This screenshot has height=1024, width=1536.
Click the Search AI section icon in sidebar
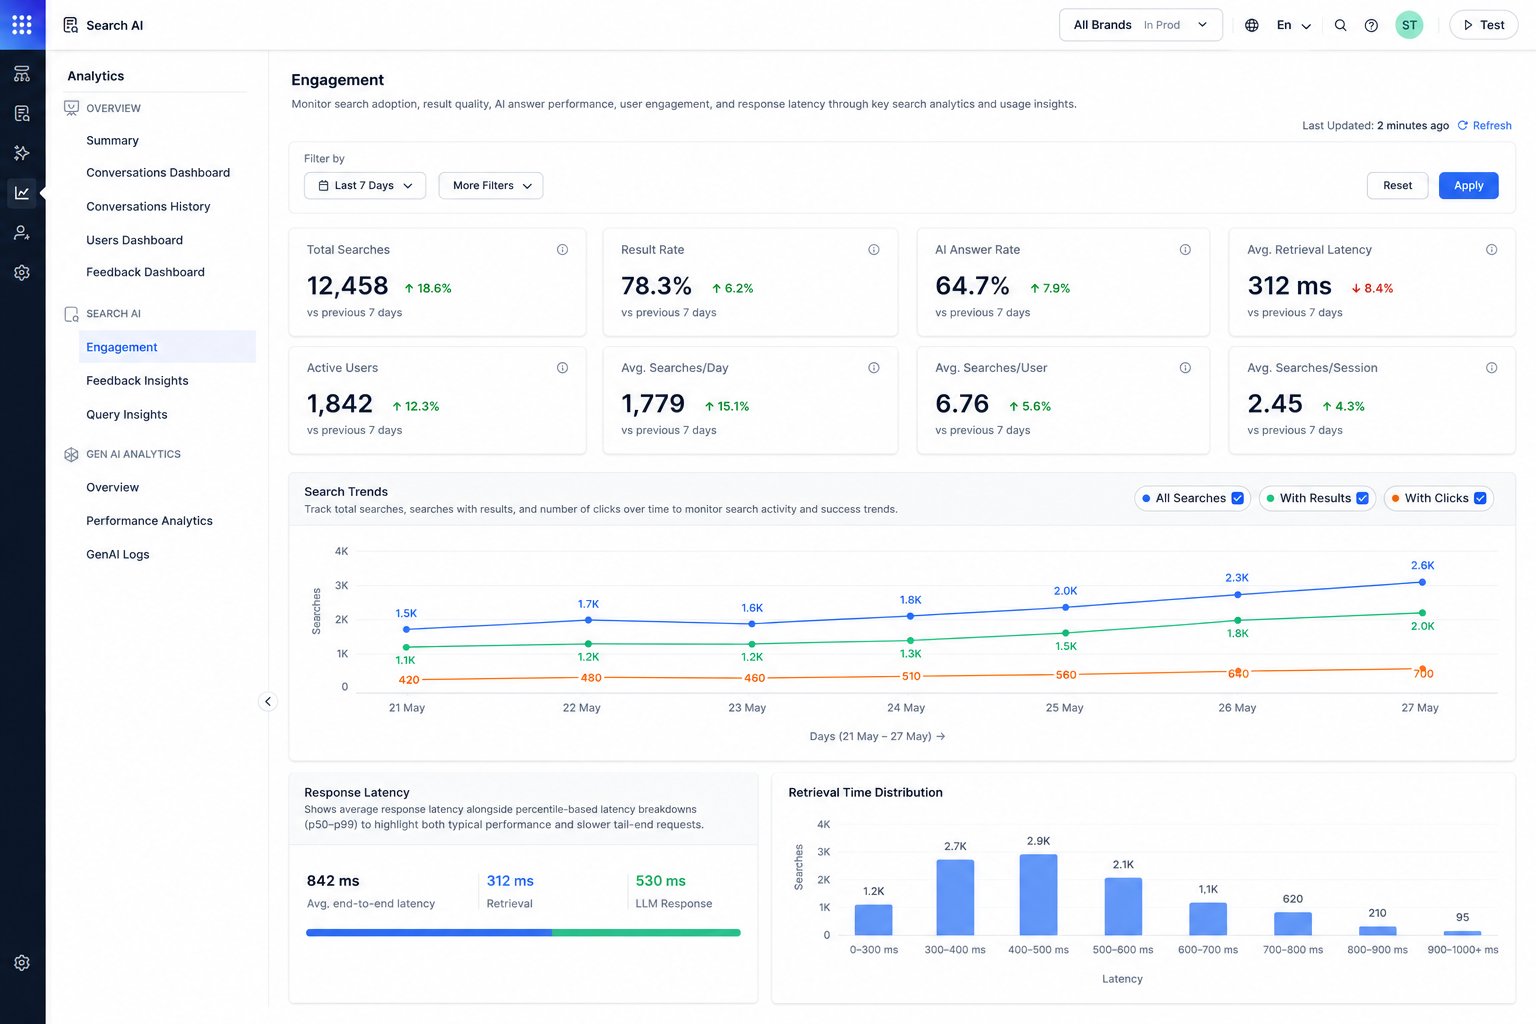[71, 314]
